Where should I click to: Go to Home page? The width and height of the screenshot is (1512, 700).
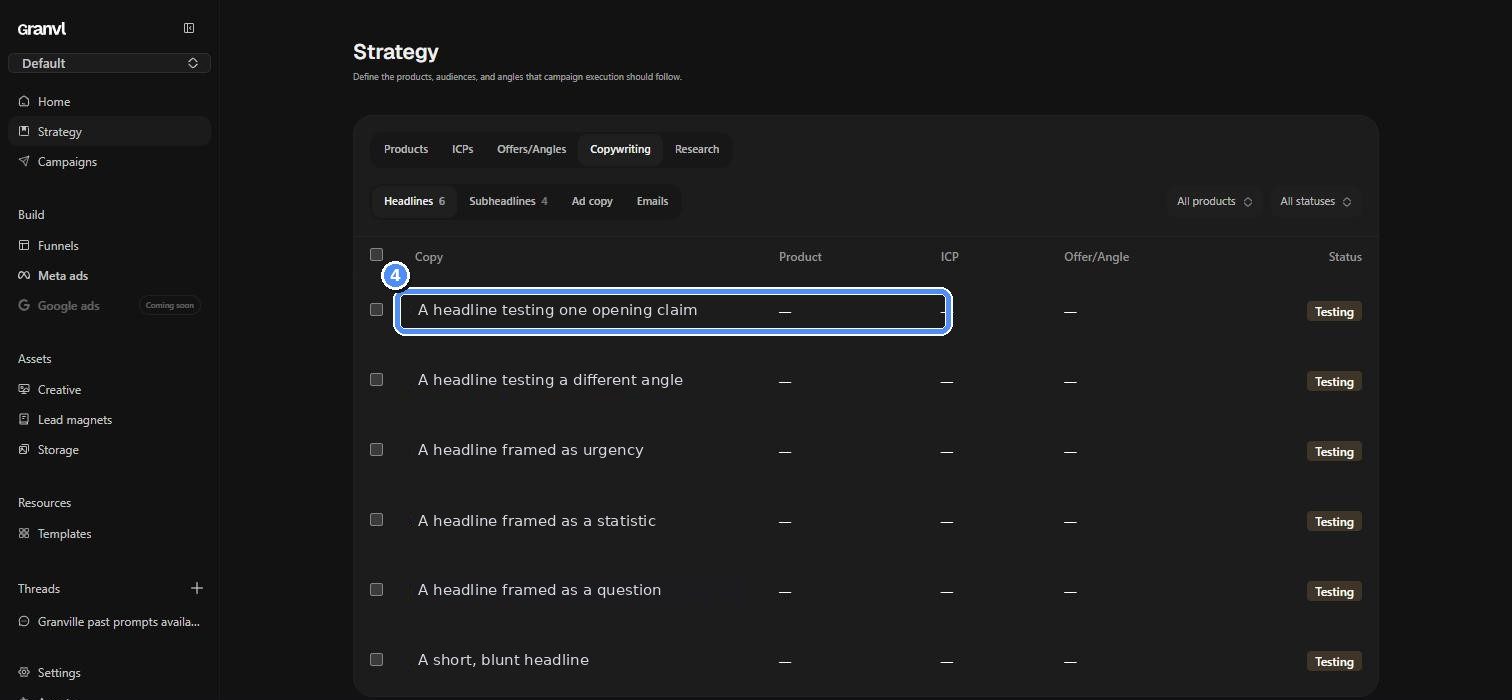coord(109,101)
